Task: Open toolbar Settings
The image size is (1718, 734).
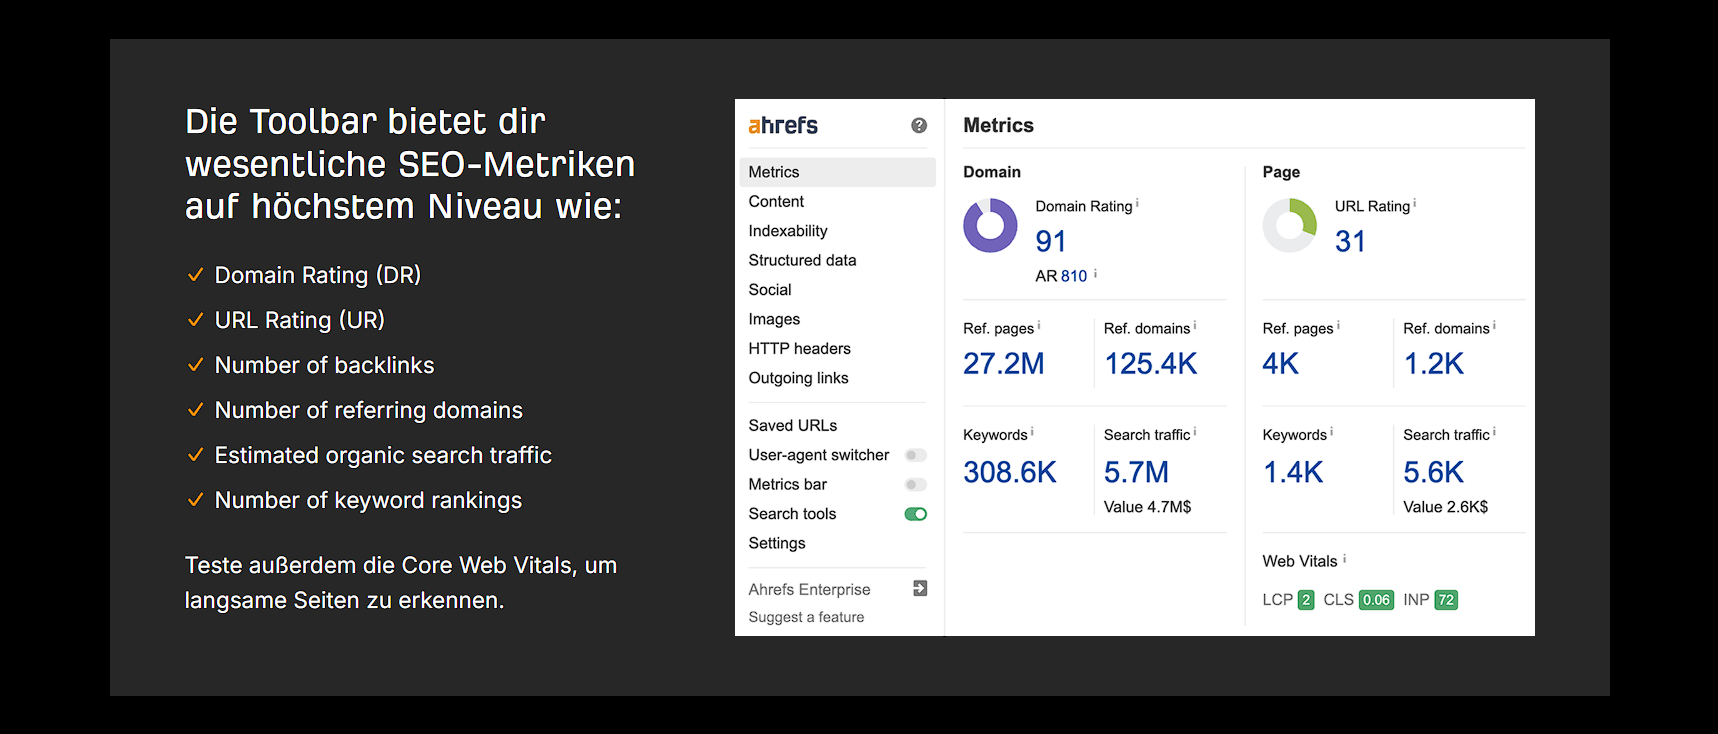Action: point(777,543)
